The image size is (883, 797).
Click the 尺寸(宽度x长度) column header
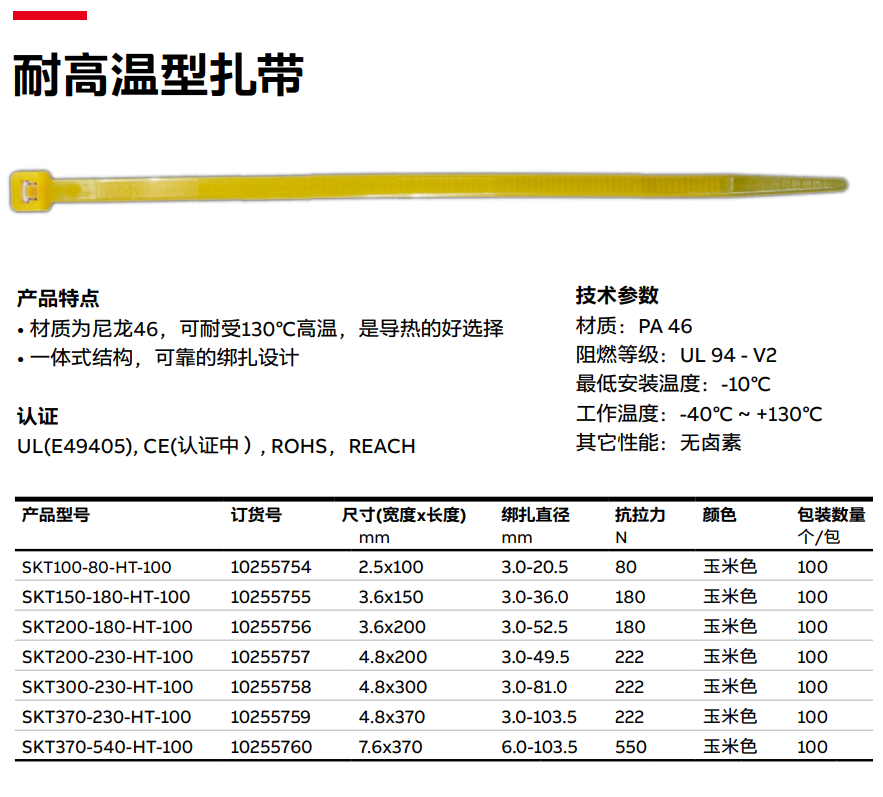[x=404, y=515]
